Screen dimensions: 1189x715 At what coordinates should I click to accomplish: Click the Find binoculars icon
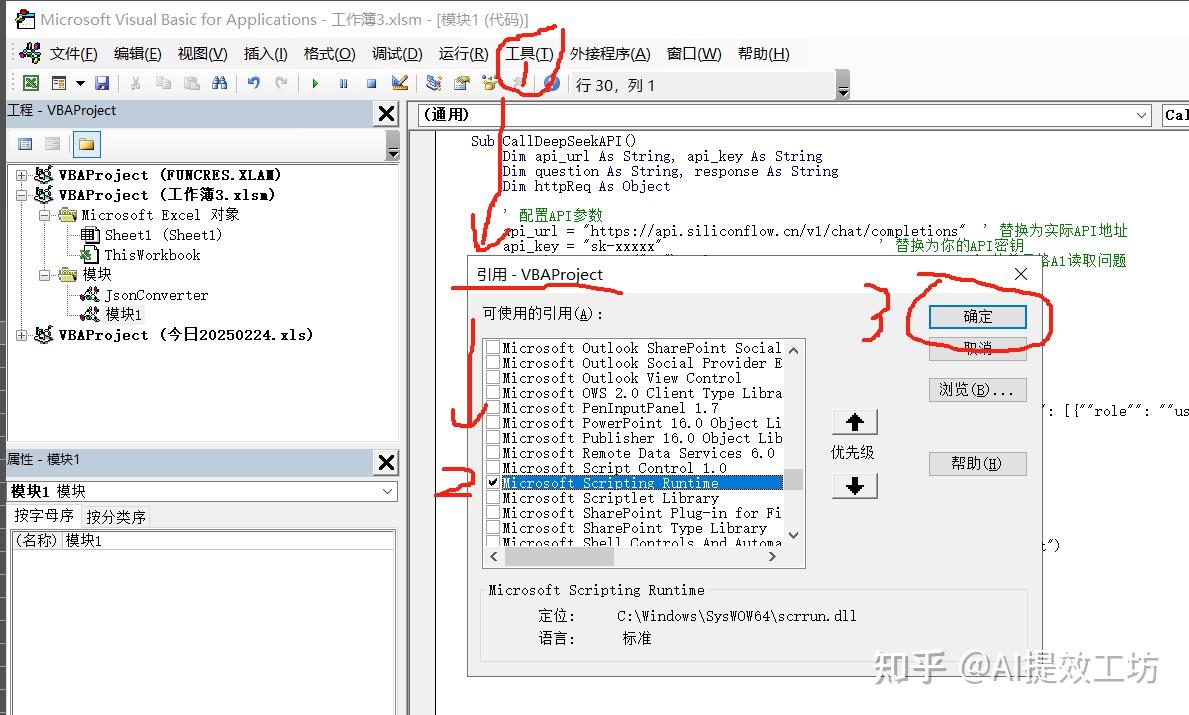[x=220, y=83]
